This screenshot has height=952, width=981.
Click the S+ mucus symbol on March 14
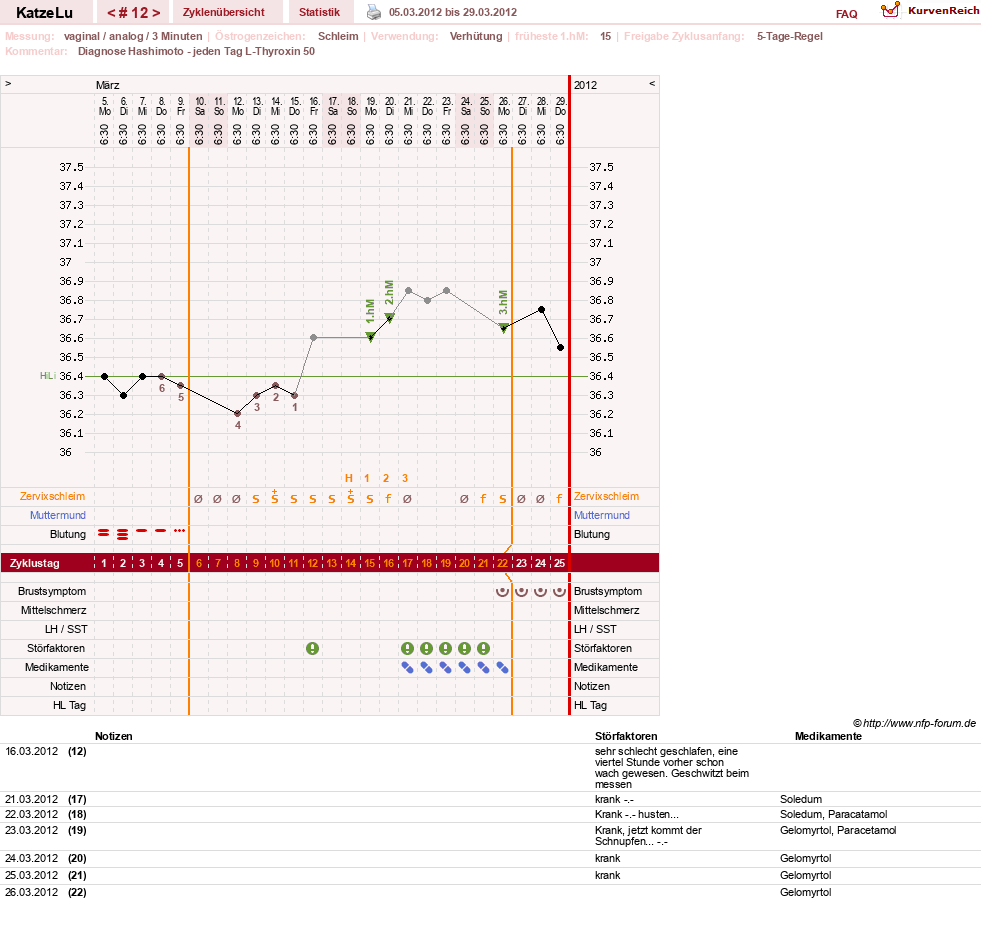[x=275, y=497]
